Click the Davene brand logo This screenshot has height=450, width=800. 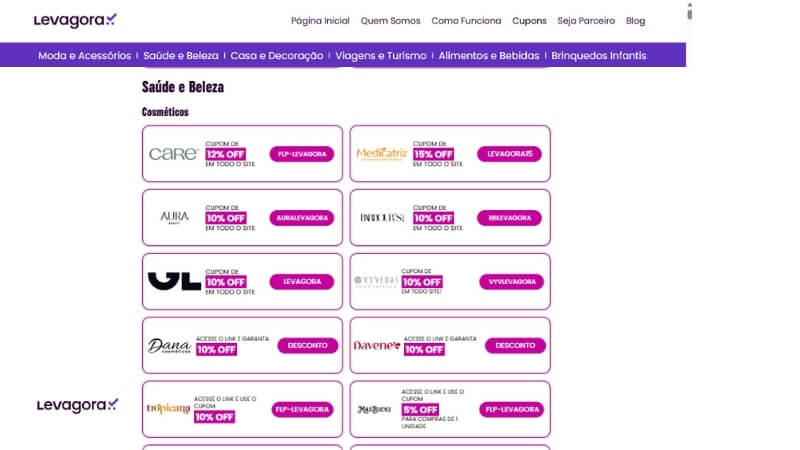(x=377, y=346)
